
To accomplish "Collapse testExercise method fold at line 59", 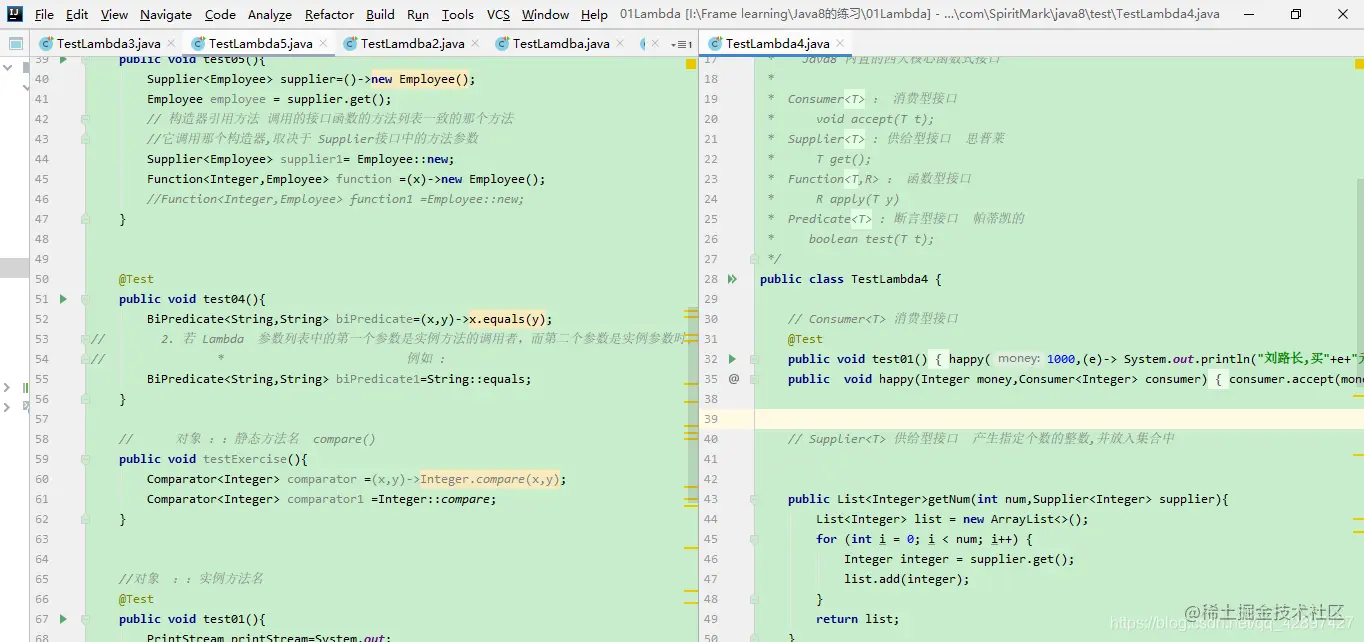I will pos(85,459).
